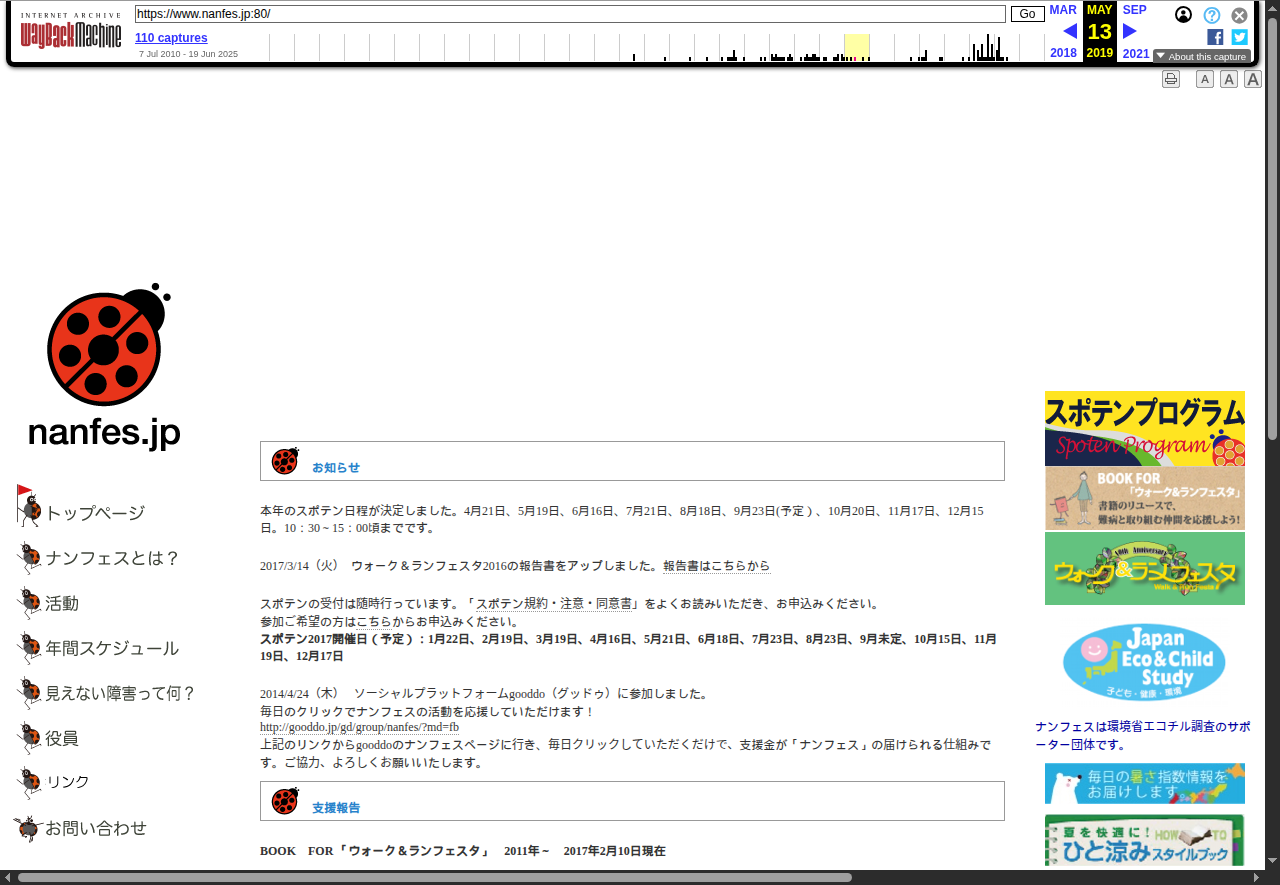The height and width of the screenshot is (885, 1280).
Task: Click the Wayback Machine logo
Action: [70, 32]
